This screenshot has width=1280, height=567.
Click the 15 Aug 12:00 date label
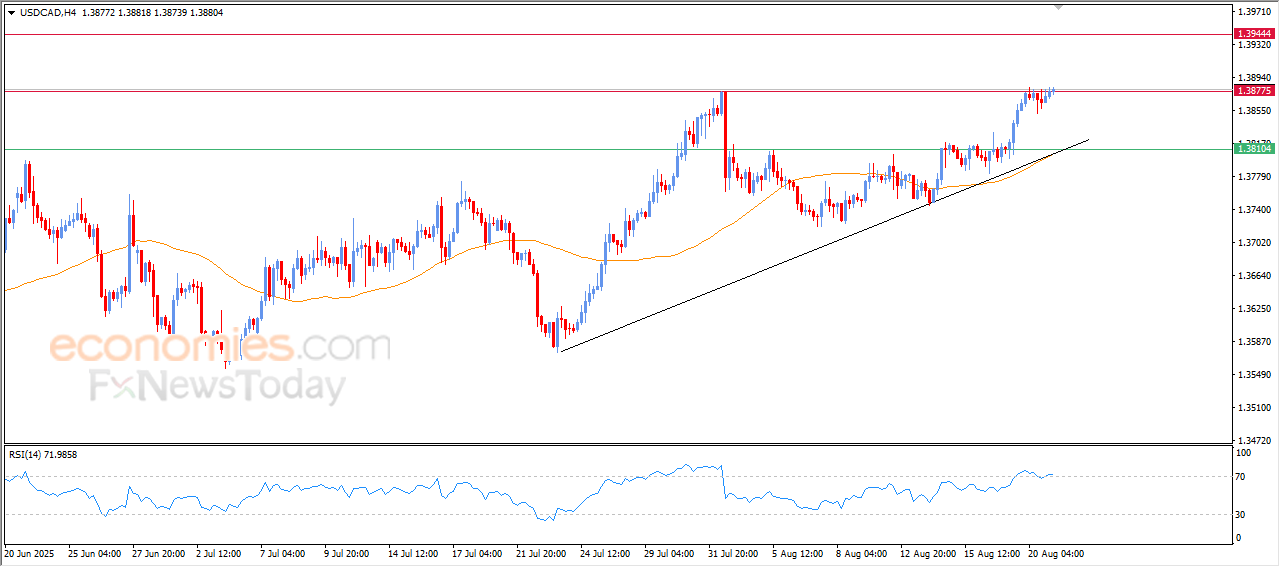point(990,553)
